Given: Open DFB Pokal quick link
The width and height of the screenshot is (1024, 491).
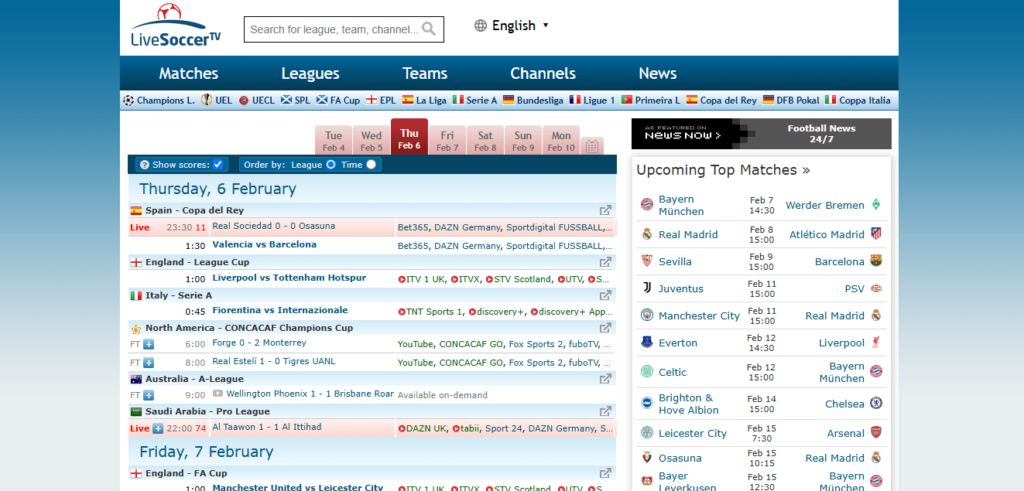Looking at the screenshot, I should pos(791,101).
